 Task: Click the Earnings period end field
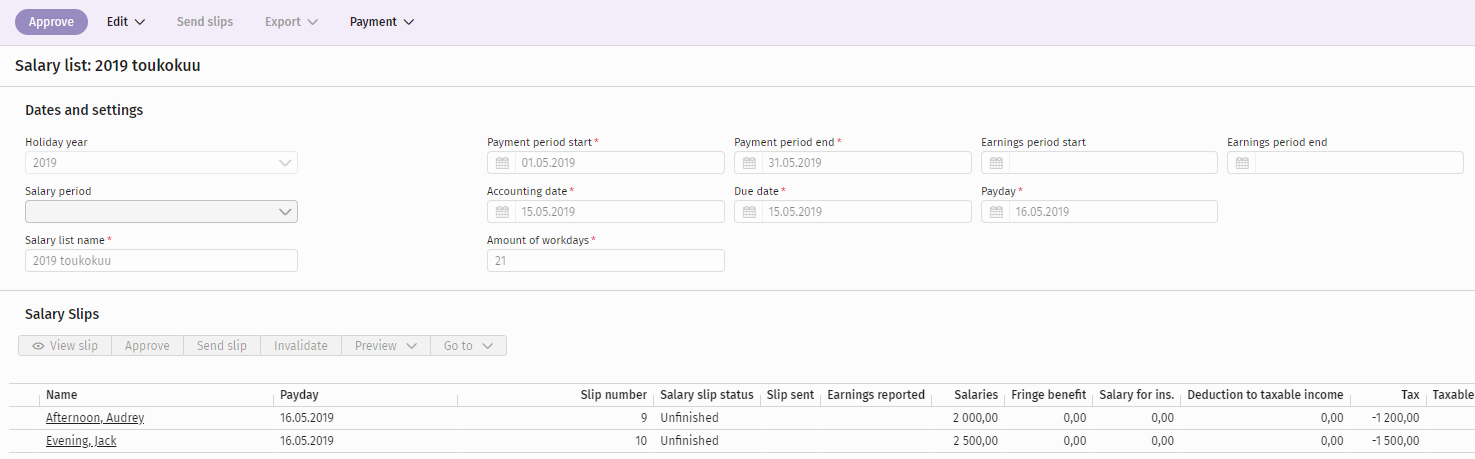coord(1346,163)
